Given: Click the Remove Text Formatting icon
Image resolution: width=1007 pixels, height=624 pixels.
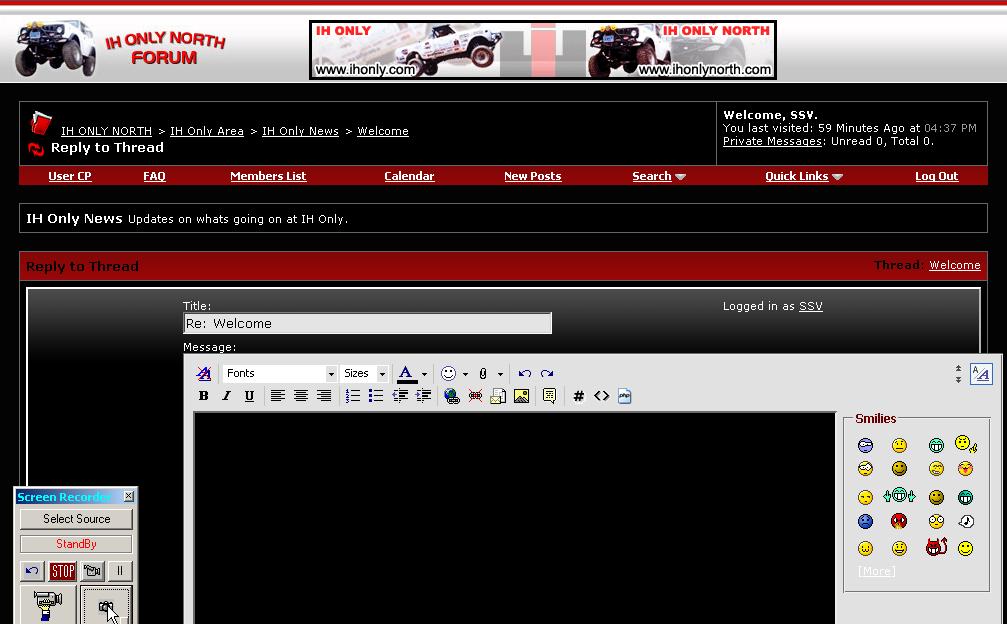Looking at the screenshot, I should (x=204, y=374).
